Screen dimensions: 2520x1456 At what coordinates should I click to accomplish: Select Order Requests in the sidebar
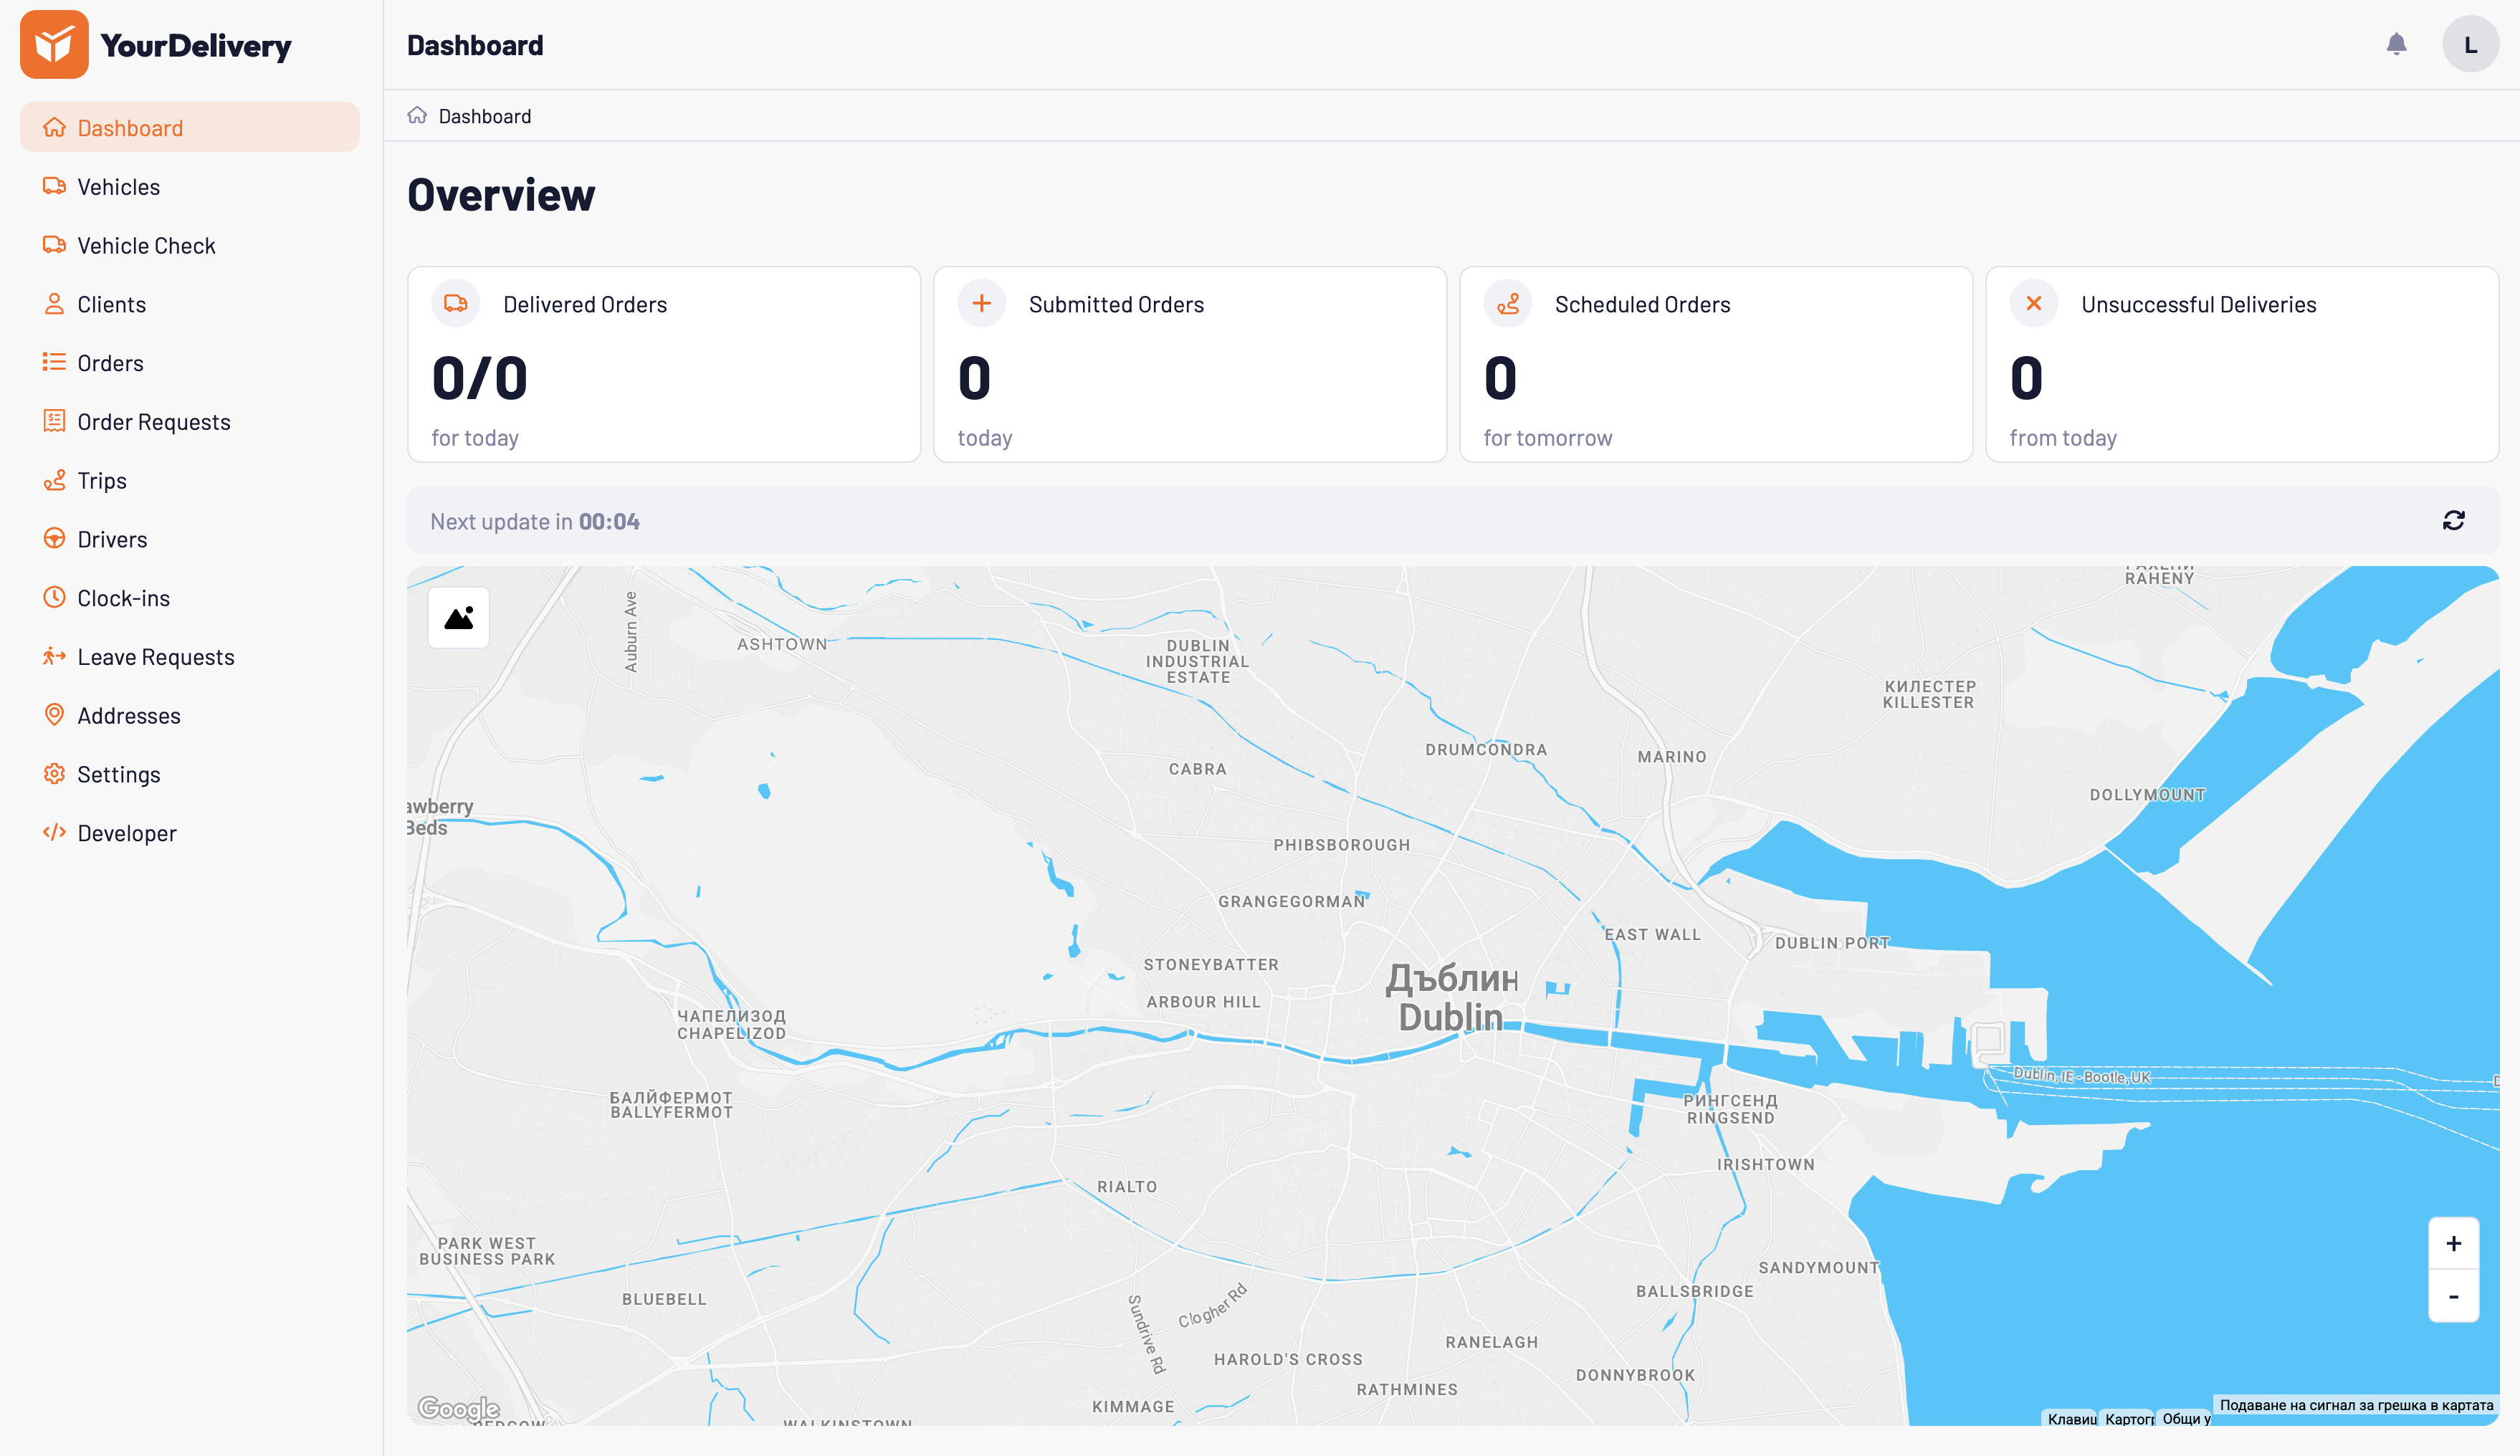(154, 421)
